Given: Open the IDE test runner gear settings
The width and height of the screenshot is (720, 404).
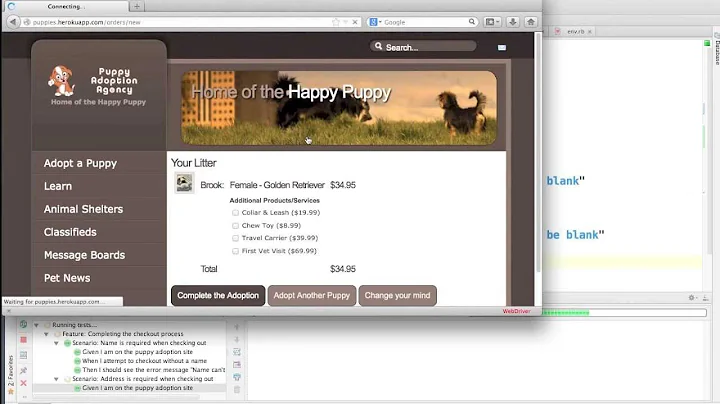Looking at the screenshot, I should (x=692, y=298).
